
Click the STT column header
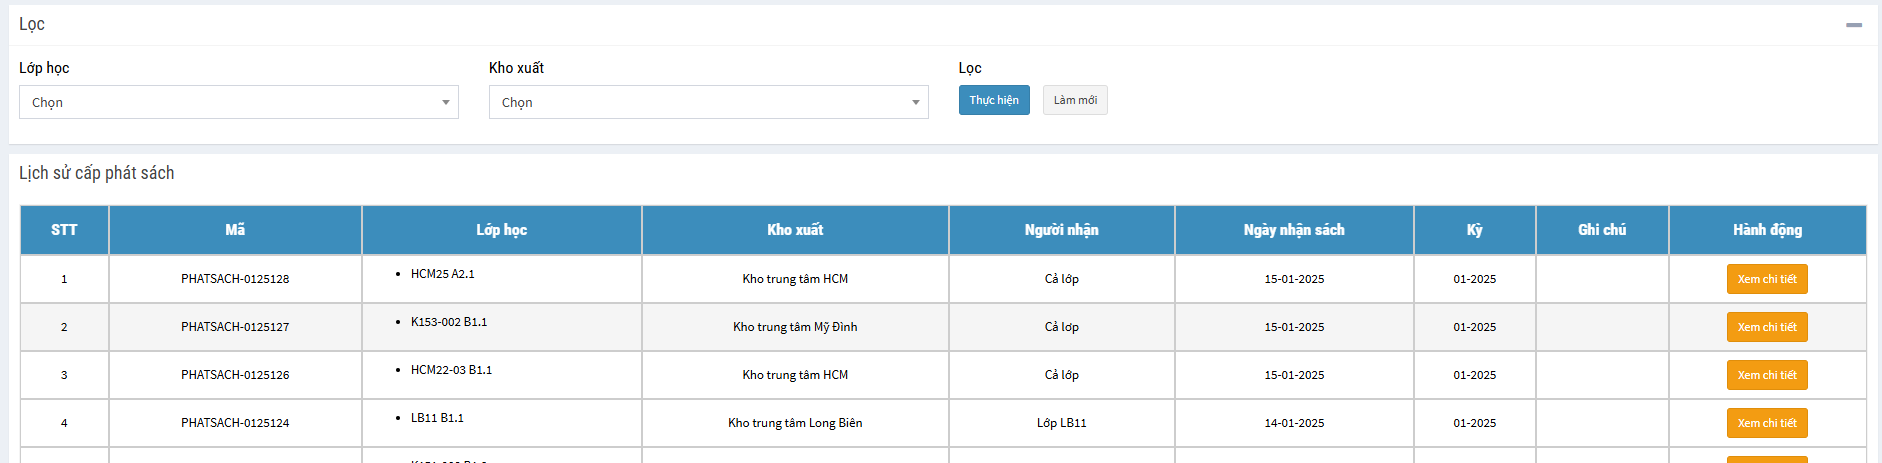64,230
